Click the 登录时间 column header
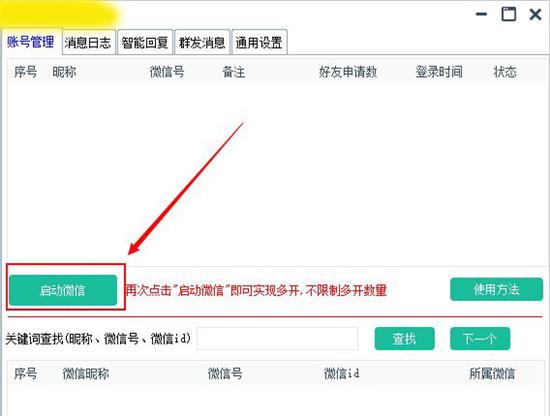 439,72
